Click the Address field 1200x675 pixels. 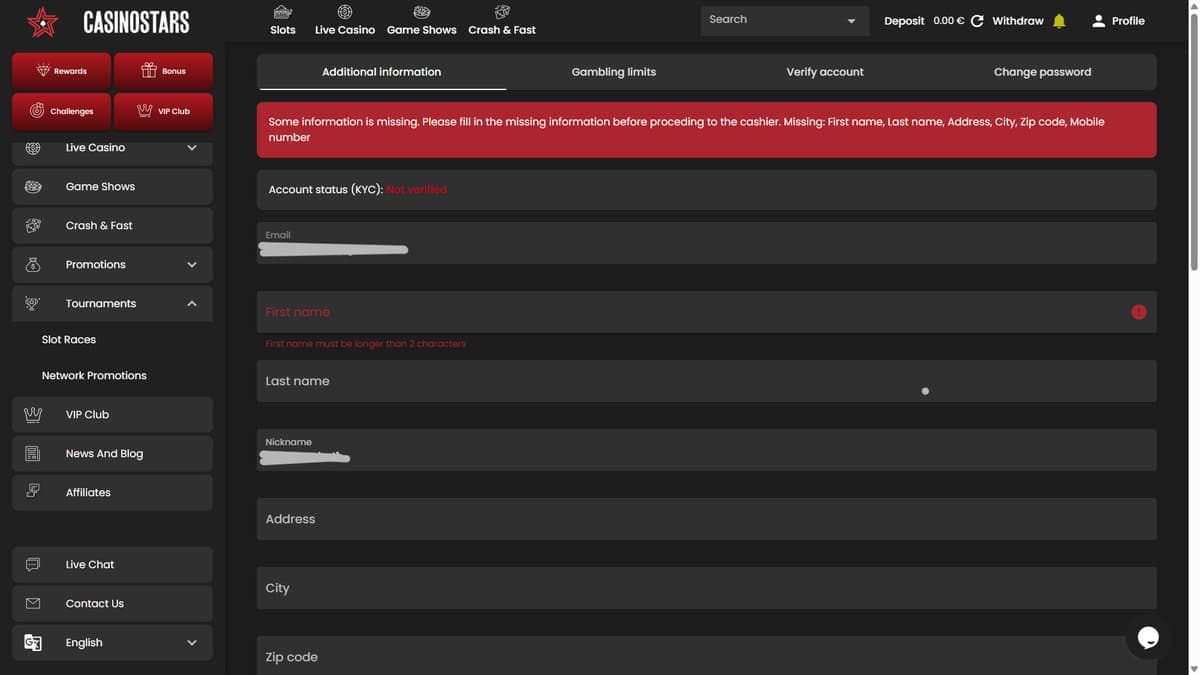coord(706,519)
